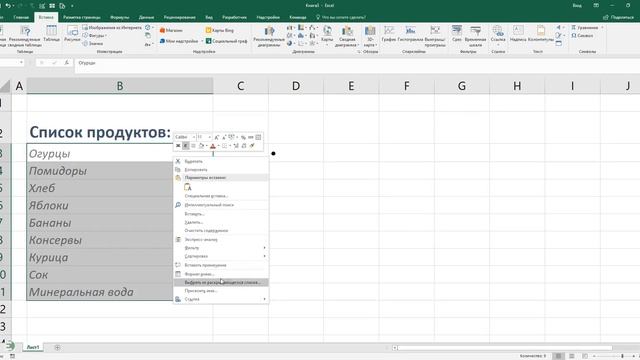The image size is (640, 360).
Task: Click the Рисунки button
Action: (72, 33)
